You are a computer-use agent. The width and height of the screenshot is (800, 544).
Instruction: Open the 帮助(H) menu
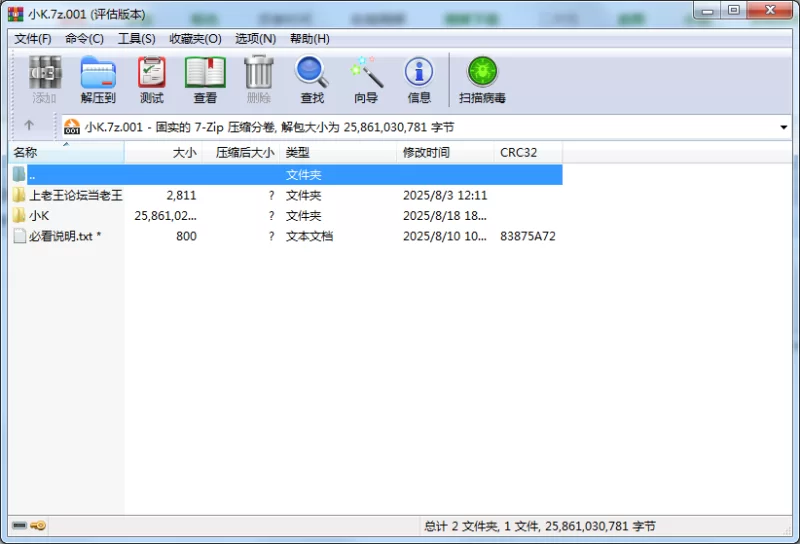[x=310, y=39]
